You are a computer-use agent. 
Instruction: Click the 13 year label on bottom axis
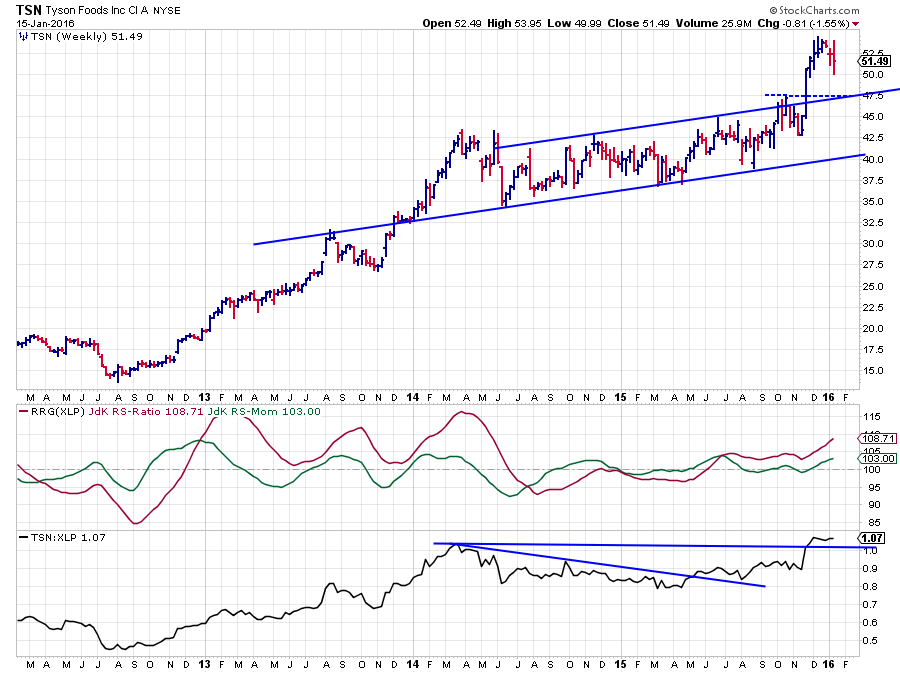[204, 664]
